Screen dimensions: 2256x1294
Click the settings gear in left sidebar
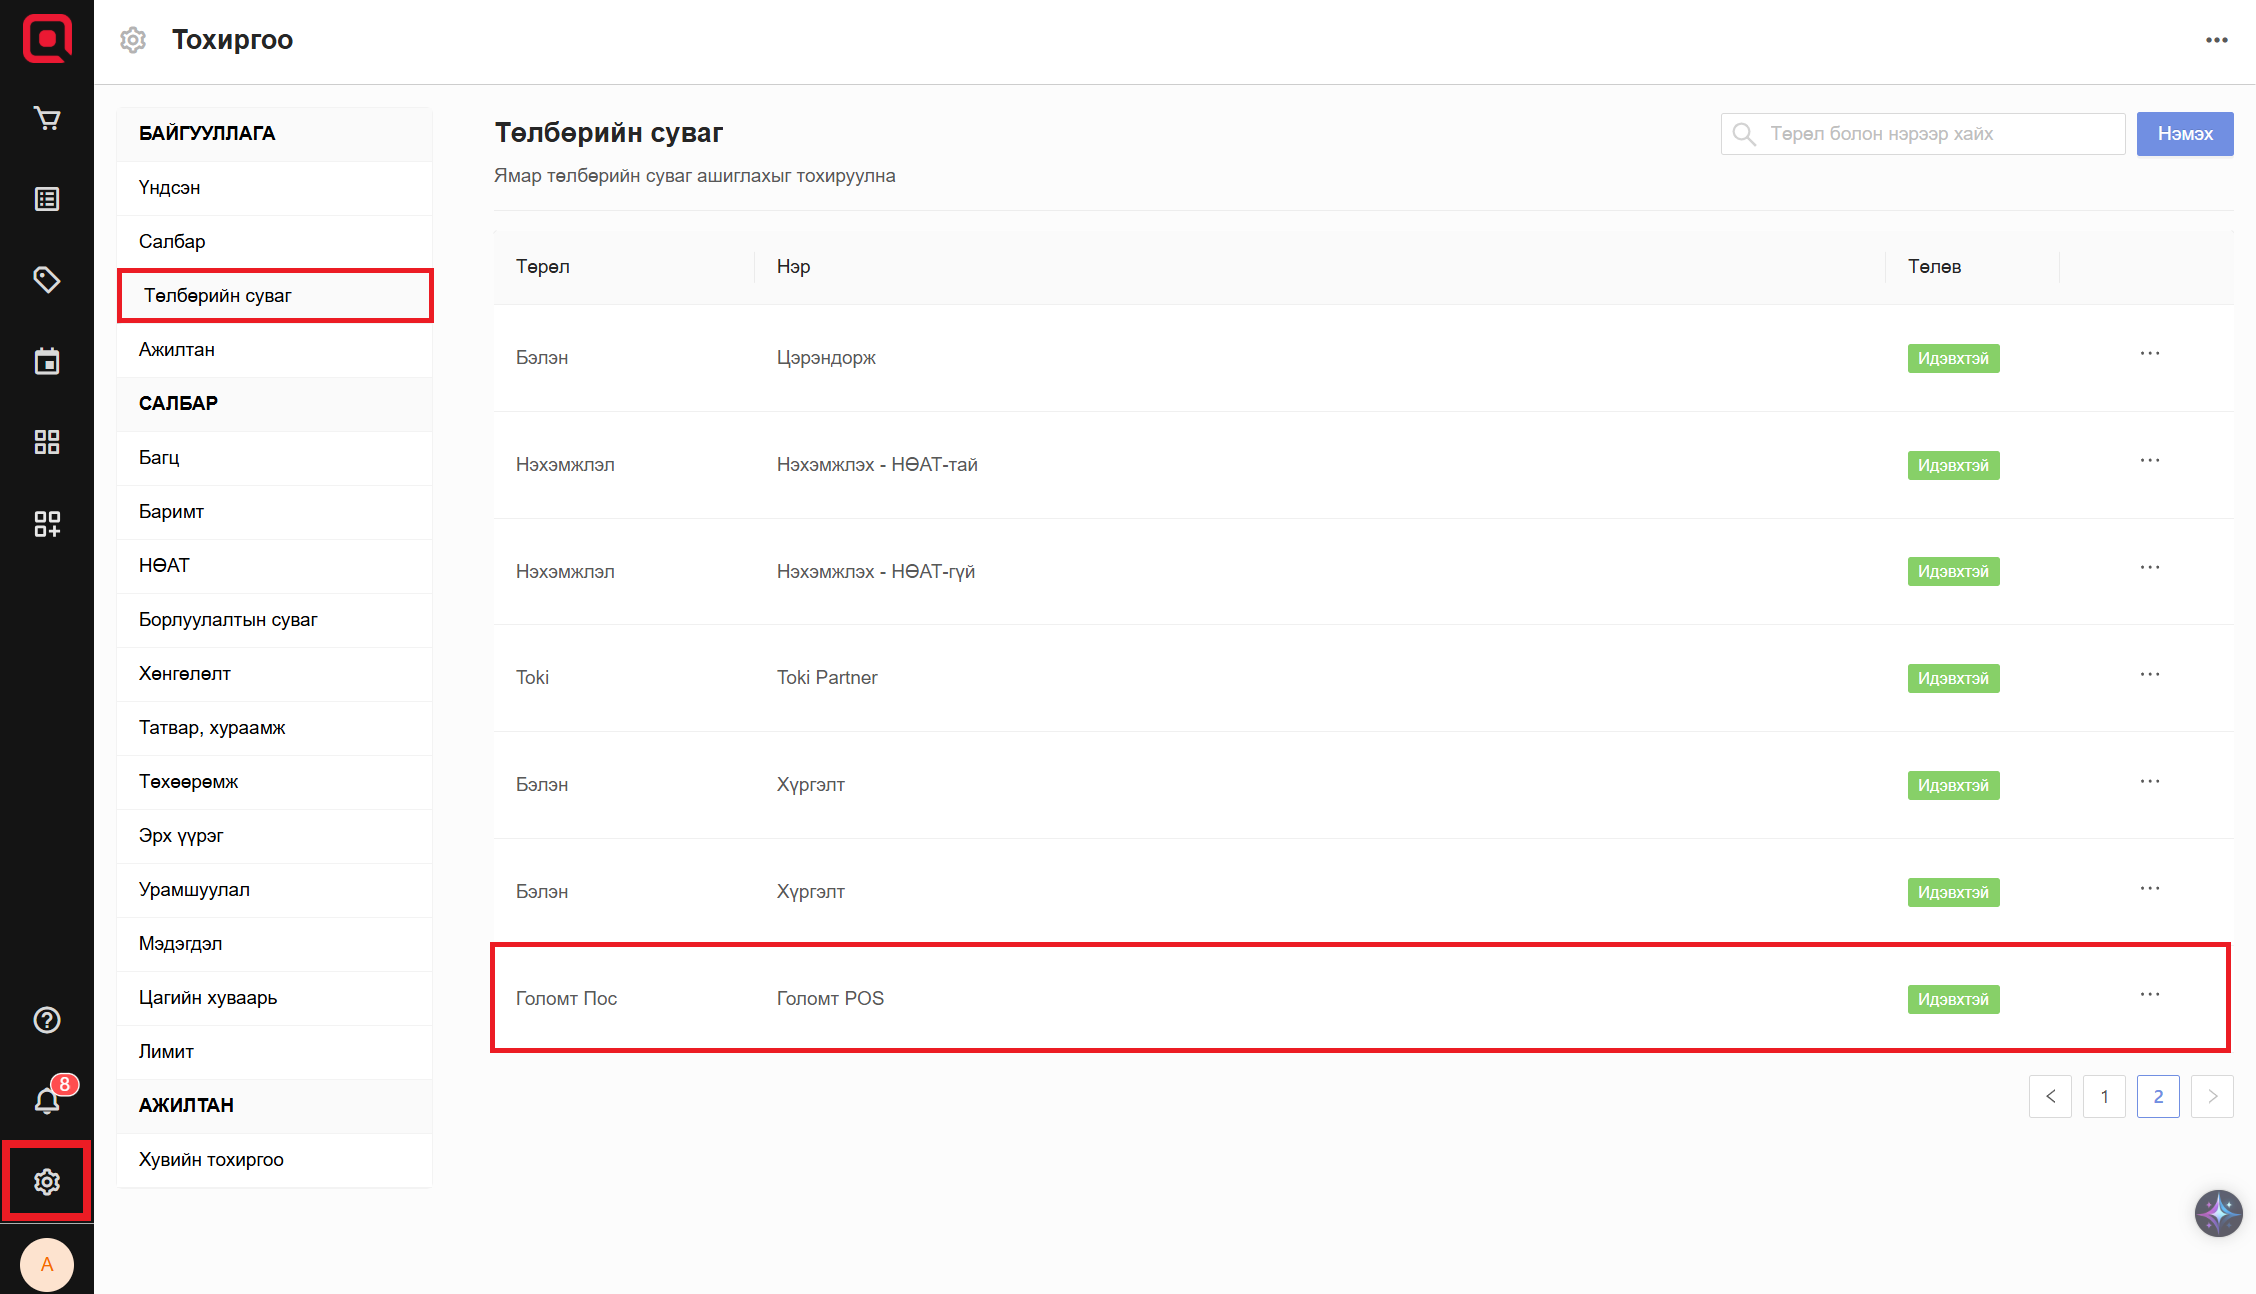pyautogui.click(x=46, y=1182)
